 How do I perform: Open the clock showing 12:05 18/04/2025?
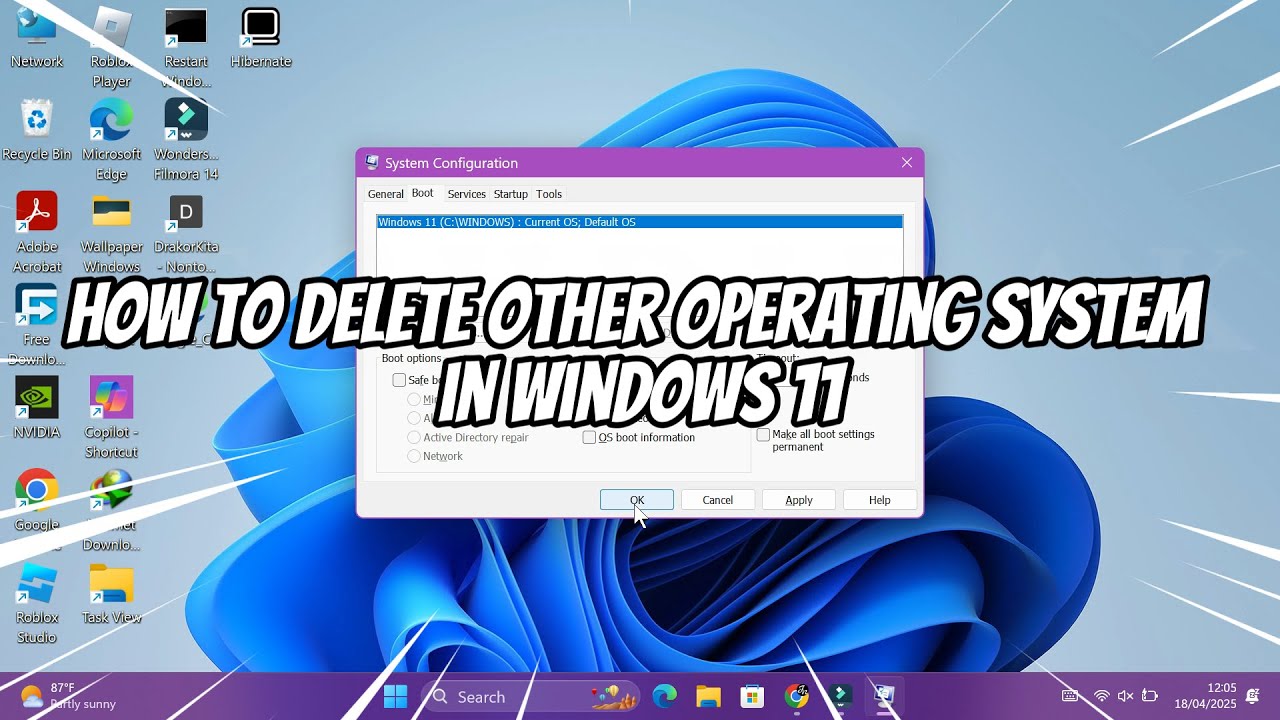tap(1206, 696)
